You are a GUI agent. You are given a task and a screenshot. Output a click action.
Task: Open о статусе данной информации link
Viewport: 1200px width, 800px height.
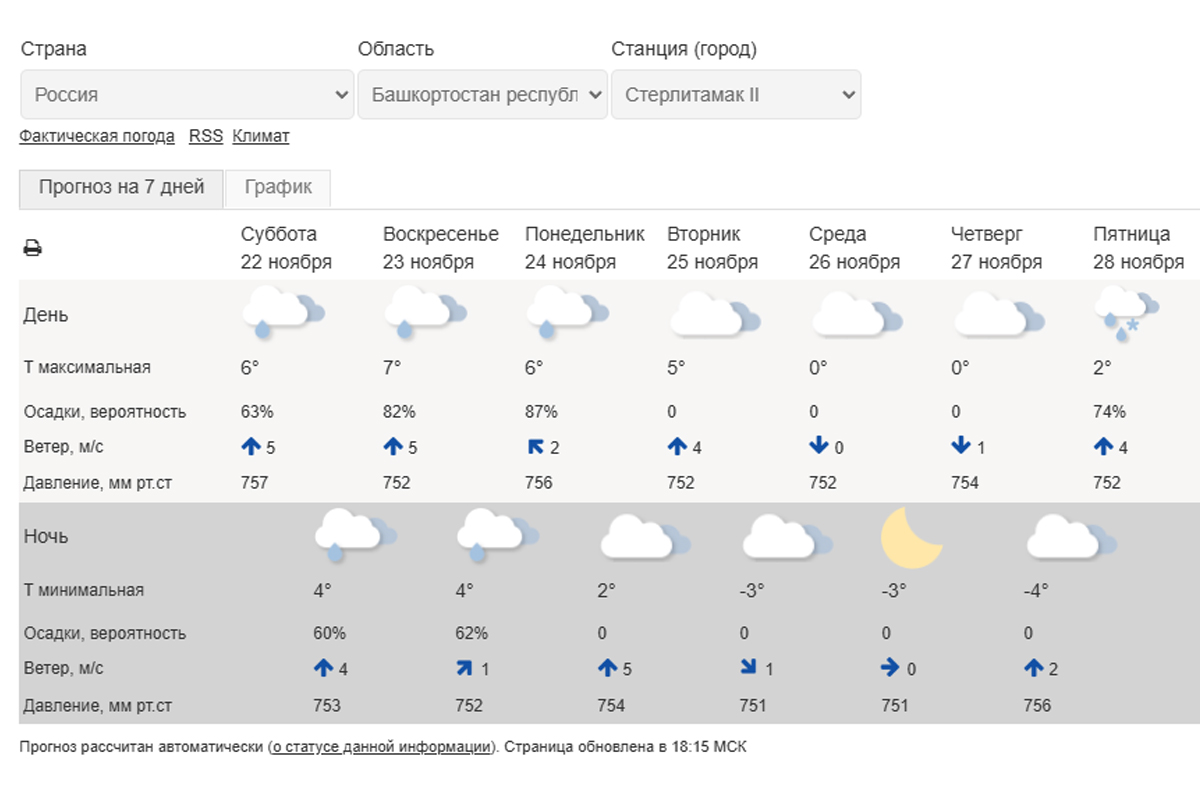click(381, 747)
